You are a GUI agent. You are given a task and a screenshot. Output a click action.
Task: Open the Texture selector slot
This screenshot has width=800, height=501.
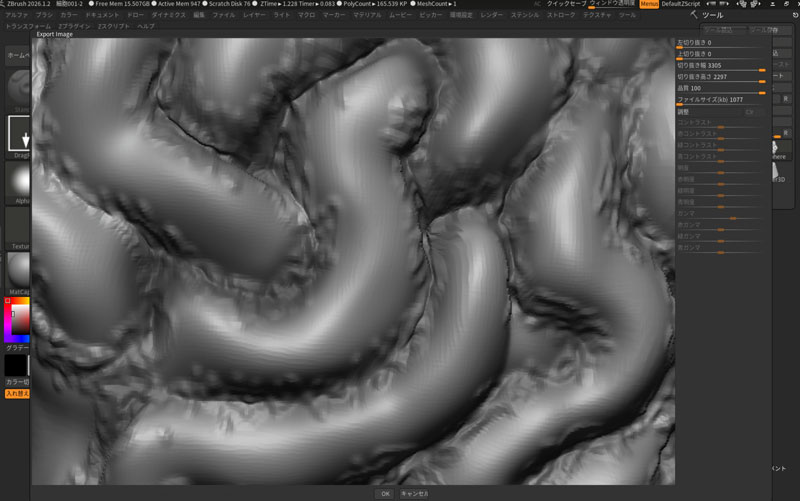coord(19,229)
